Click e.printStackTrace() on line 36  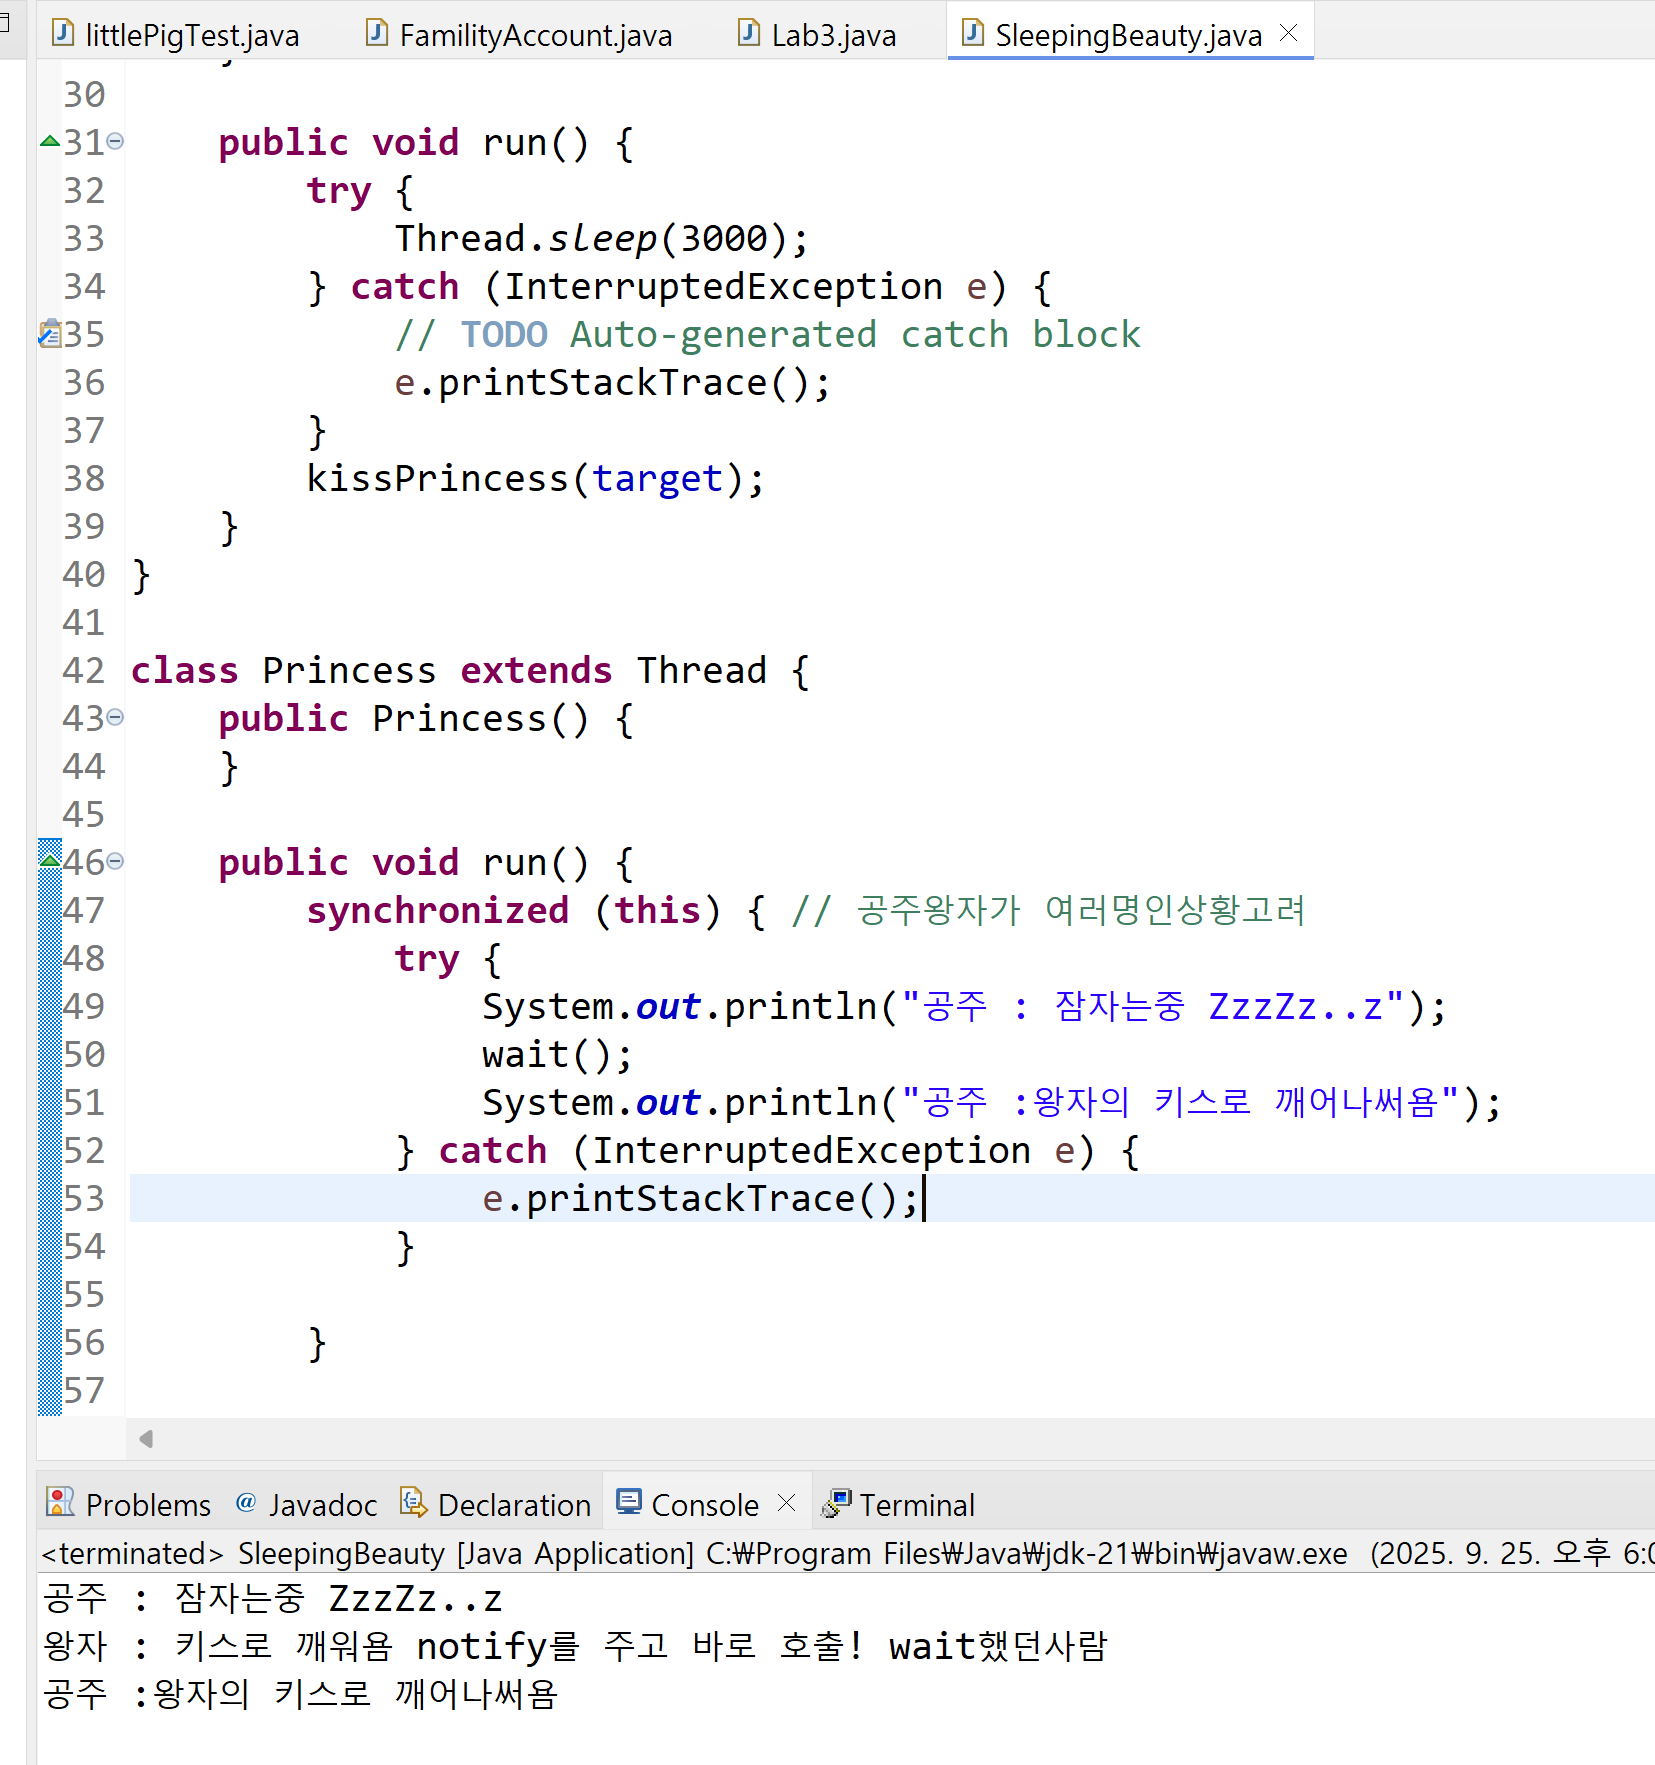click(612, 382)
